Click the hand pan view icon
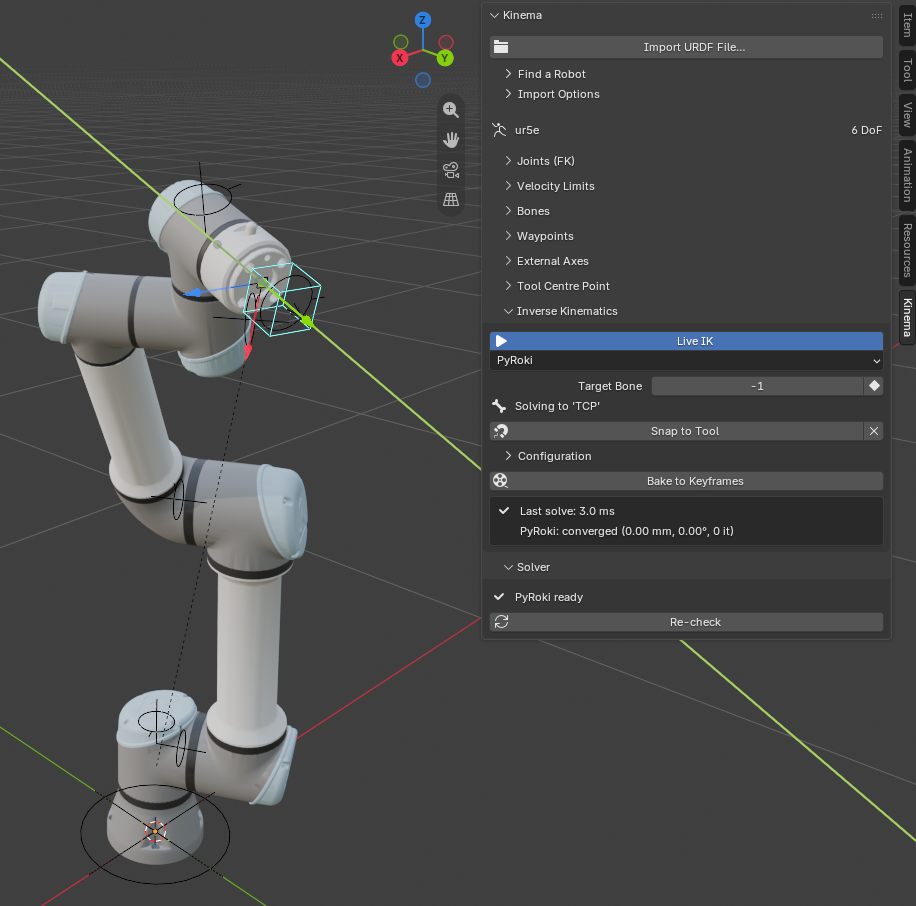The width and height of the screenshot is (916, 906). pos(450,140)
